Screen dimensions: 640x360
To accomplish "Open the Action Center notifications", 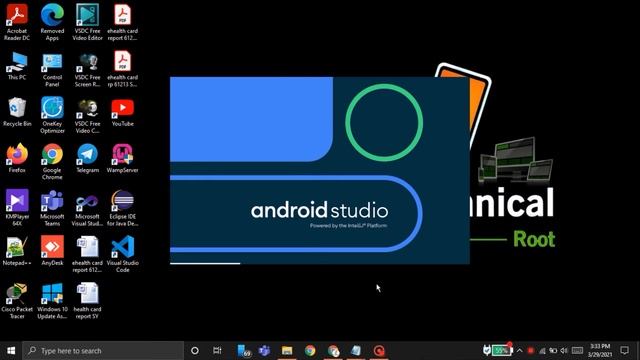I will click(624, 351).
